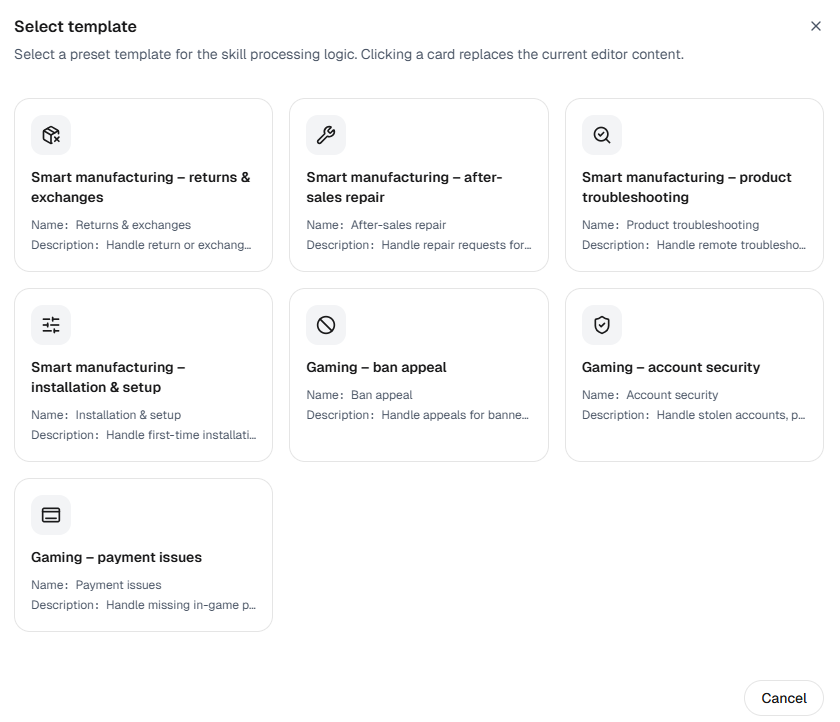Click description 'Handle return or exchang…'
This screenshot has height=722, width=840.
point(178,245)
